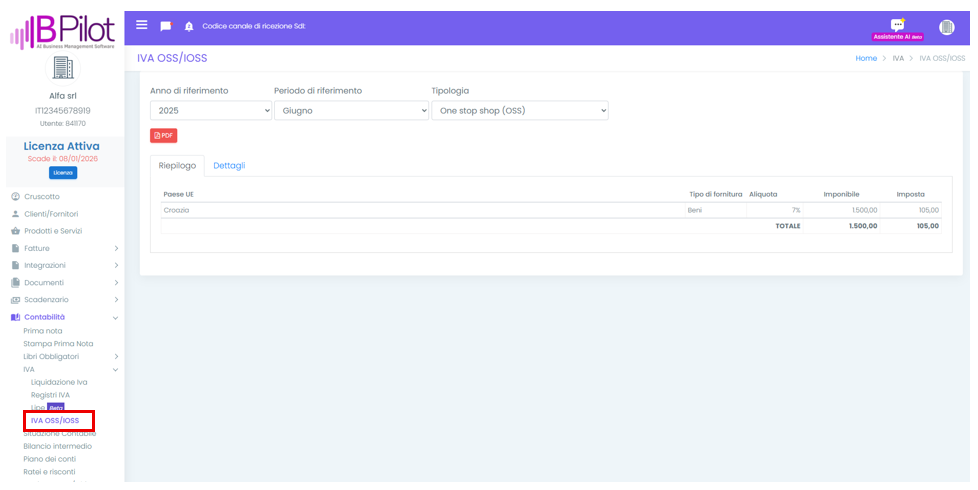Click the BPilot logo
This screenshot has height=490, width=978.
(62, 32)
